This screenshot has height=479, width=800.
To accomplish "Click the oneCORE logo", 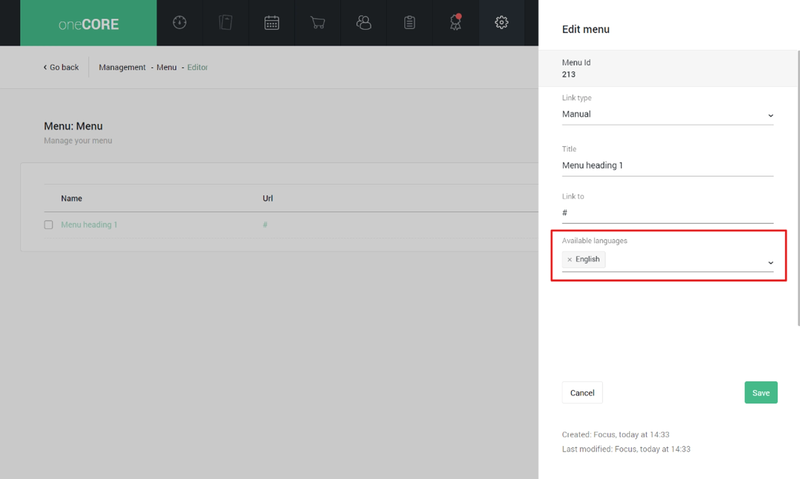I will [88, 23].
